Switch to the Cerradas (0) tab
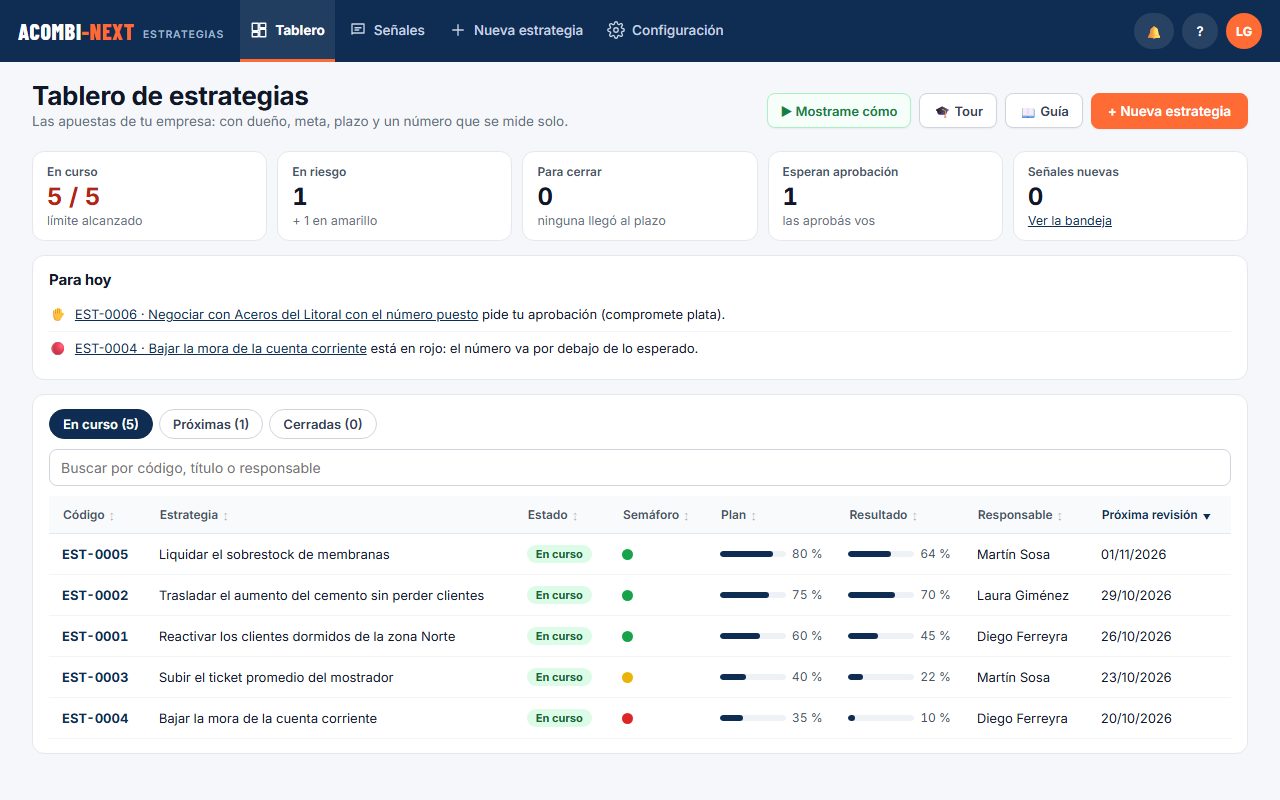The image size is (1280, 800). coord(323,424)
